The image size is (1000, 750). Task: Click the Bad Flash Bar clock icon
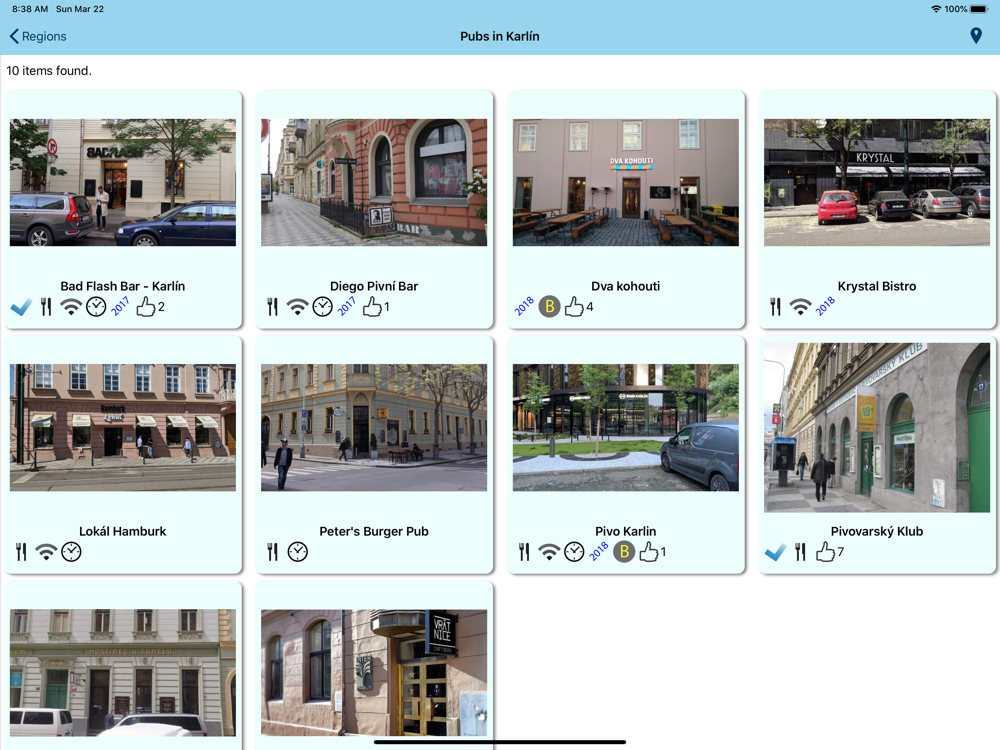pos(96,307)
